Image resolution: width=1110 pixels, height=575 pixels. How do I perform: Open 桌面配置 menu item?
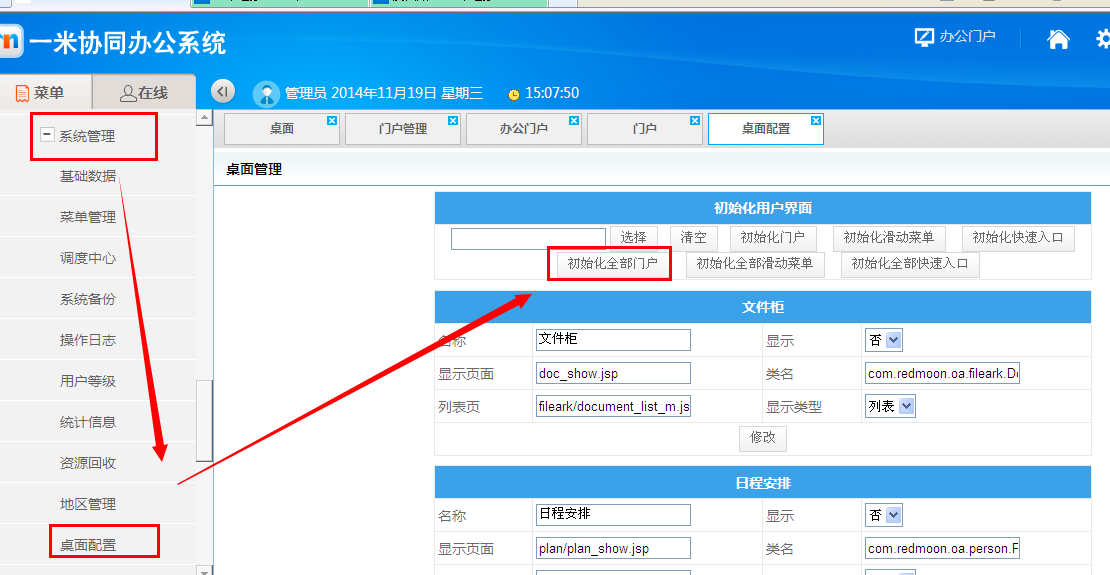[88, 545]
